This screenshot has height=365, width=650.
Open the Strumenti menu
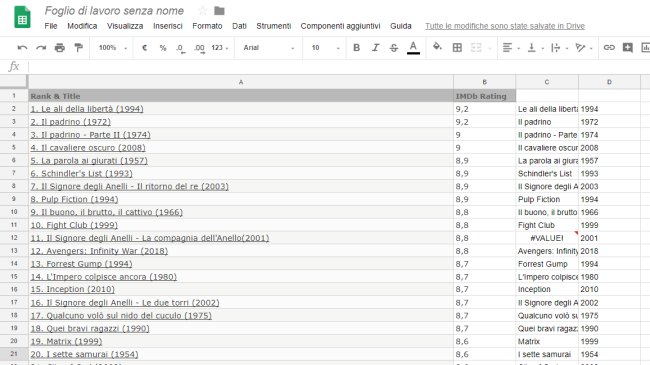[x=274, y=26]
